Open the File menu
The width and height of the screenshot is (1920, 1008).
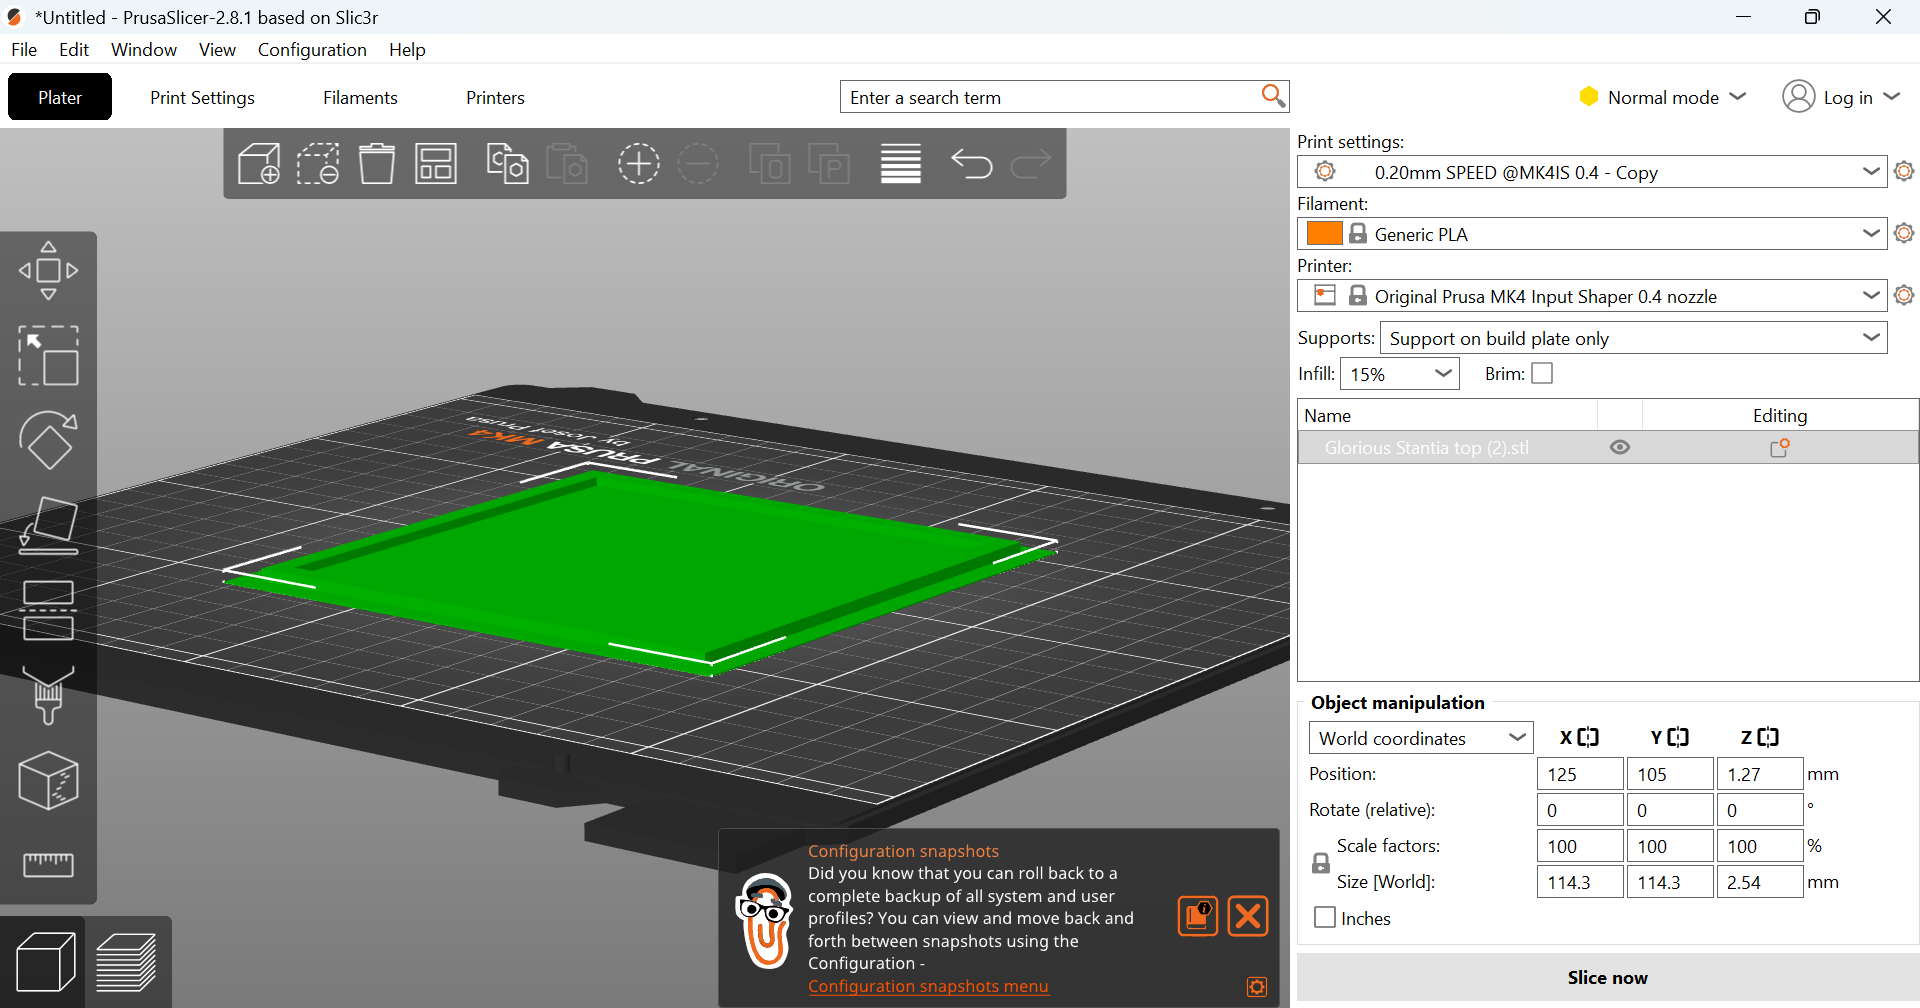[24, 49]
